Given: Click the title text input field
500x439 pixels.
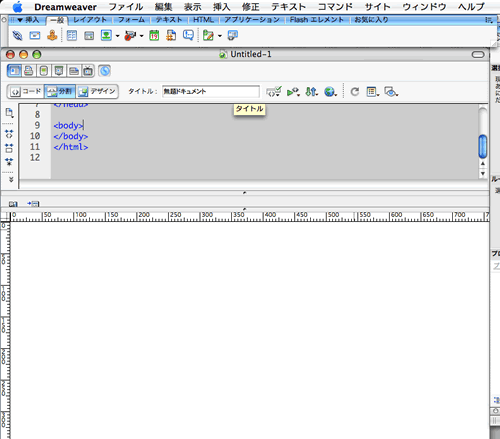Looking at the screenshot, I should click(x=211, y=92).
